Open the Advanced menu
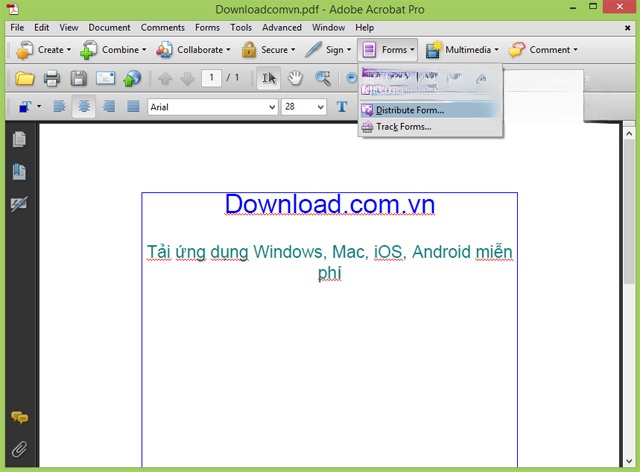 (282, 27)
